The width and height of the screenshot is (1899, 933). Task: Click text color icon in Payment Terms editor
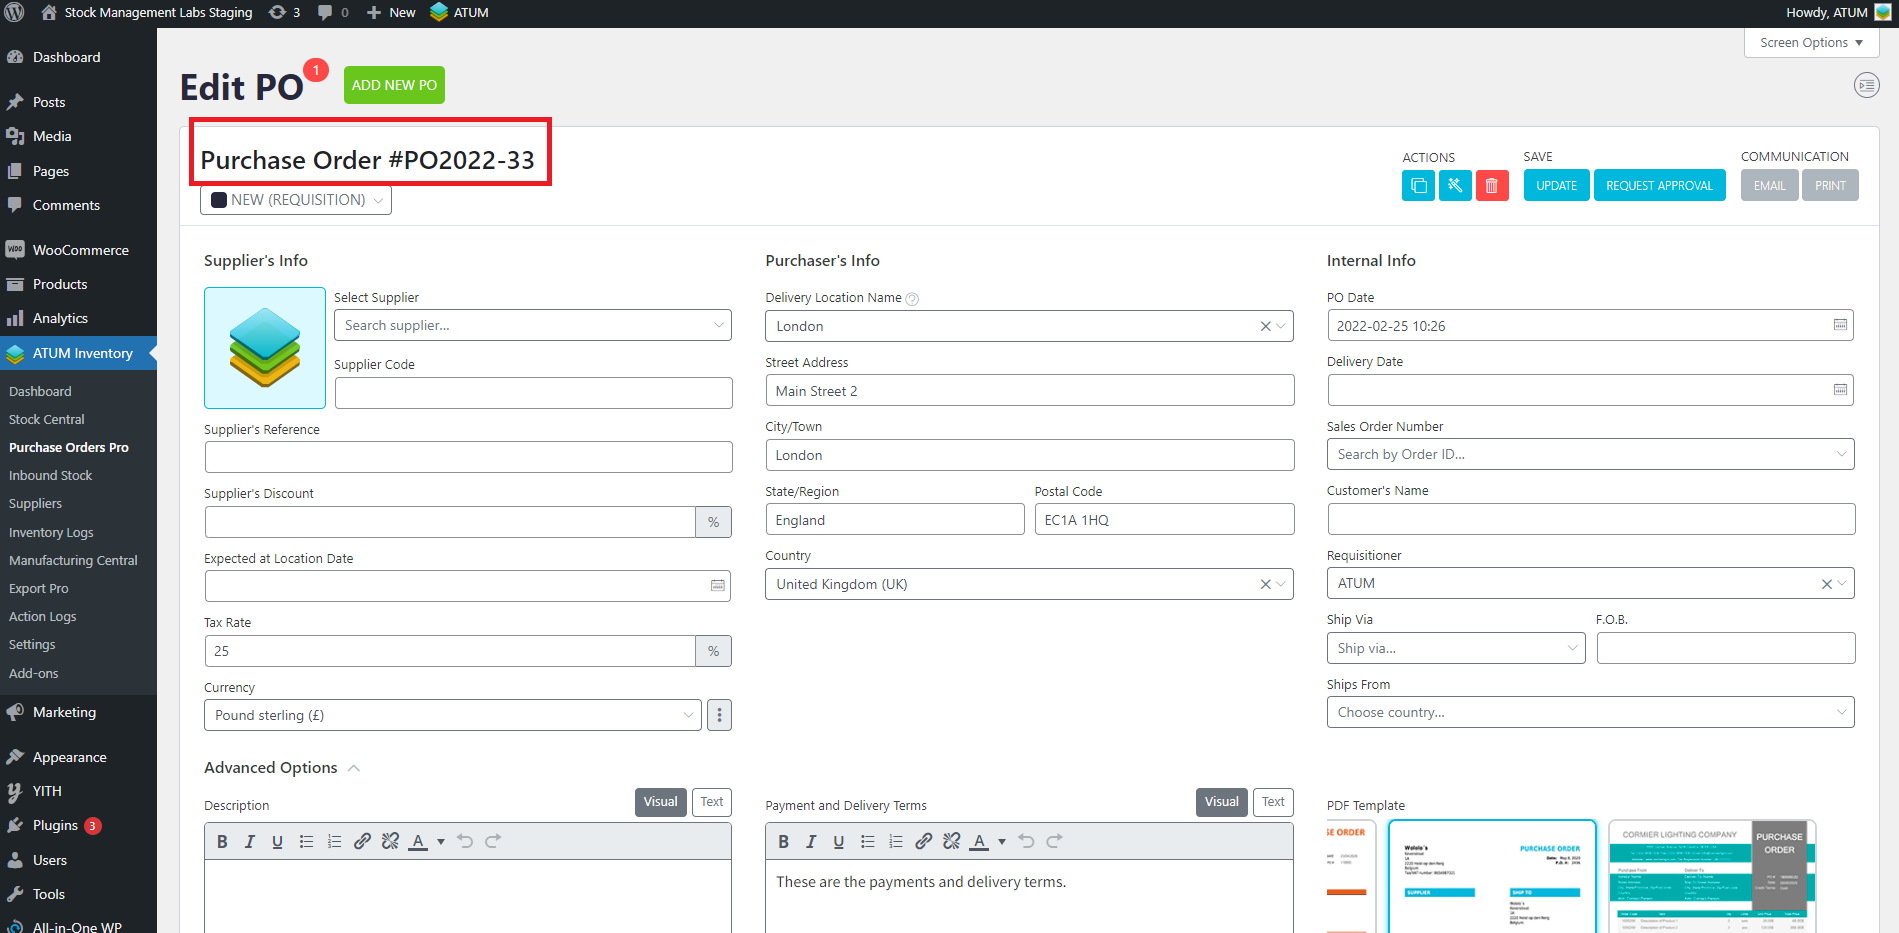point(979,842)
